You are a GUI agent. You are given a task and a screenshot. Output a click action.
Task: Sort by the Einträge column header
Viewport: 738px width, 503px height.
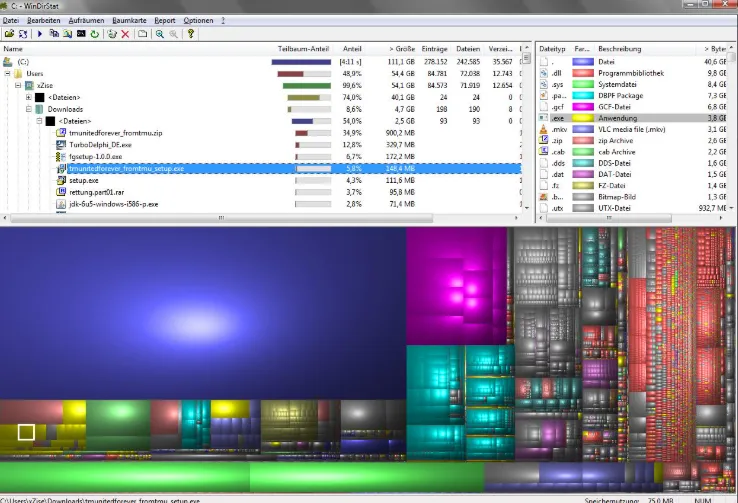coord(434,48)
